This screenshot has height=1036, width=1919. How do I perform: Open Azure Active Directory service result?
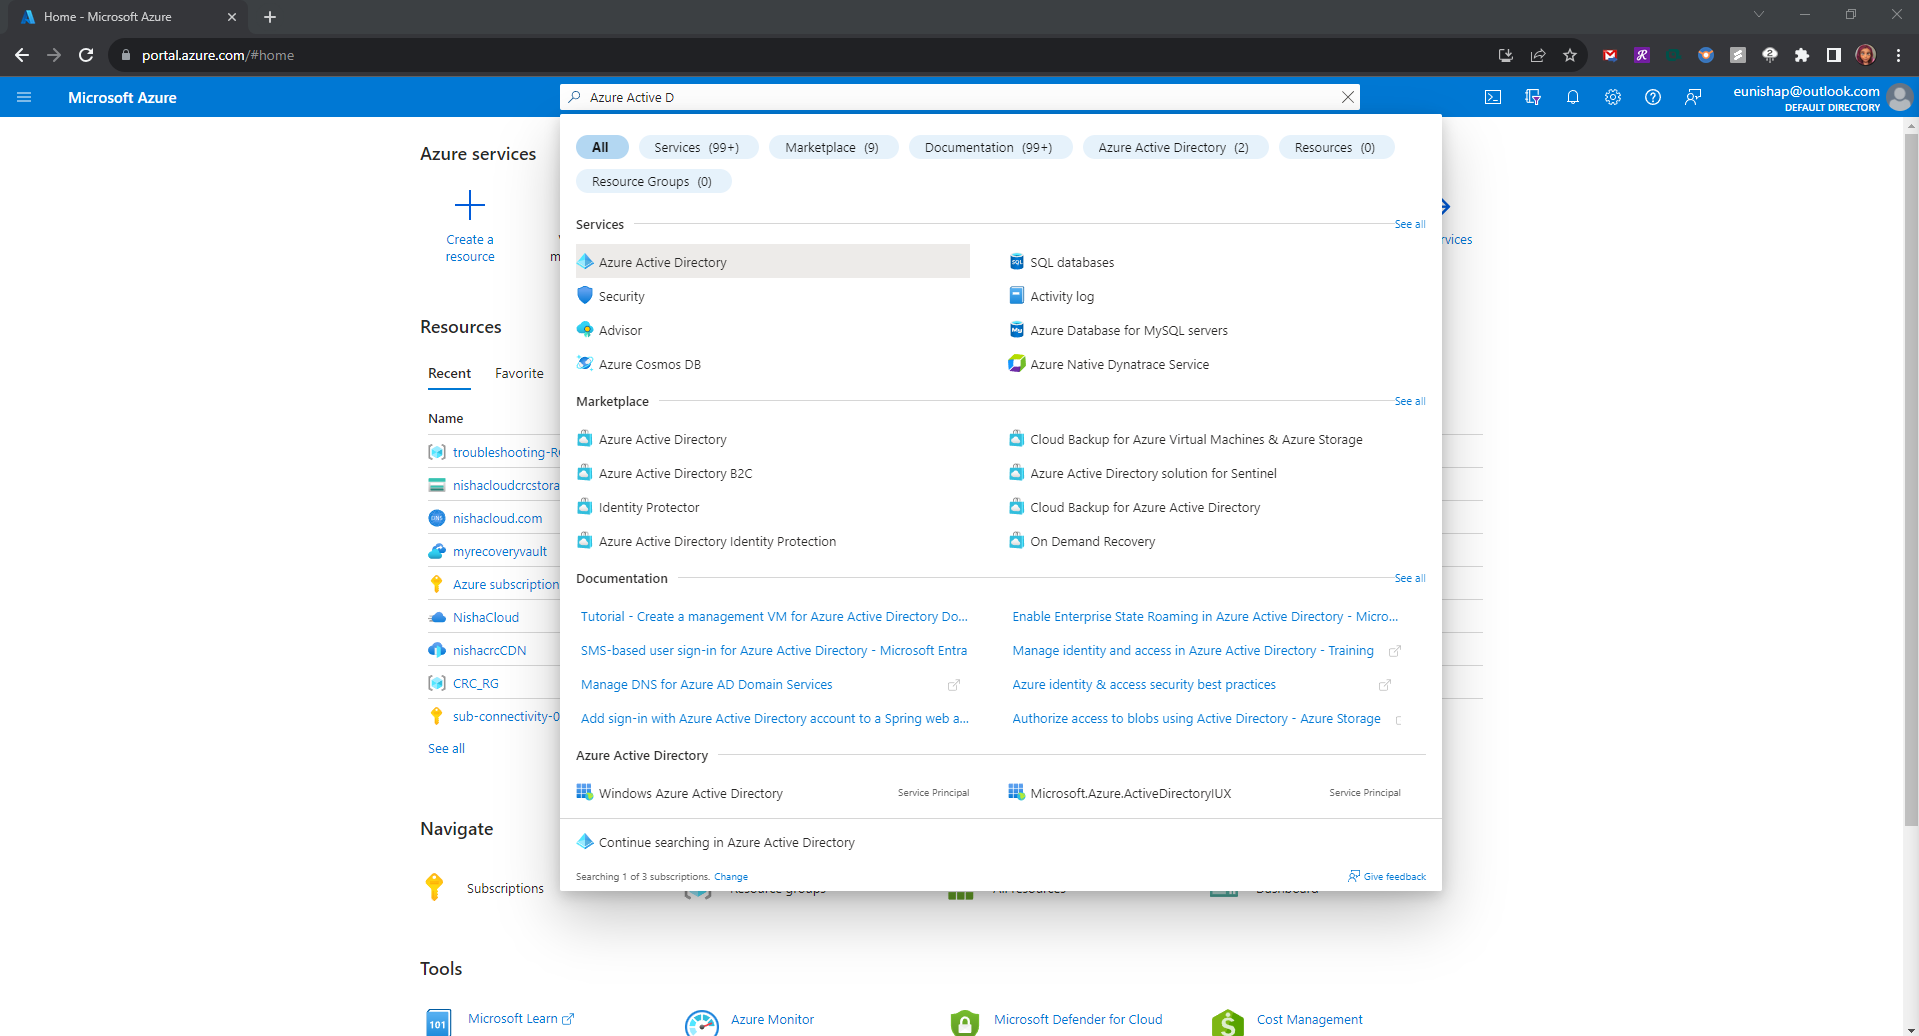(x=662, y=262)
